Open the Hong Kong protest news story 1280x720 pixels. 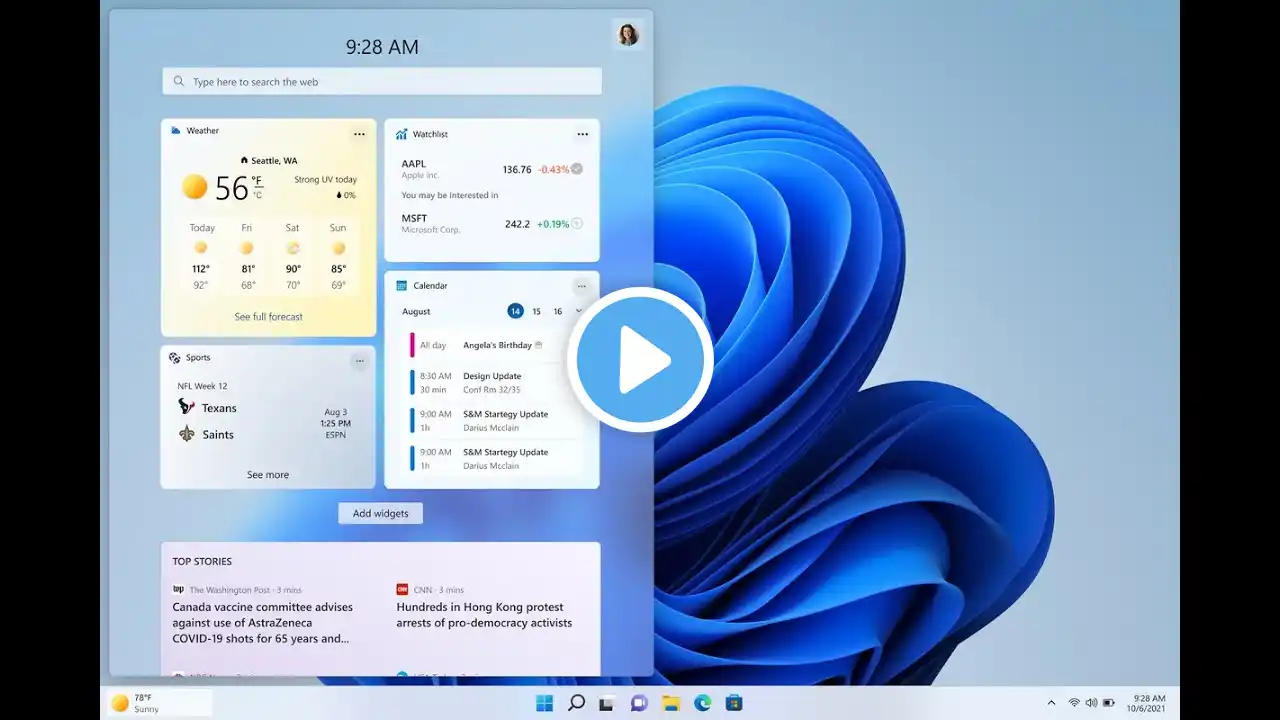click(x=485, y=615)
